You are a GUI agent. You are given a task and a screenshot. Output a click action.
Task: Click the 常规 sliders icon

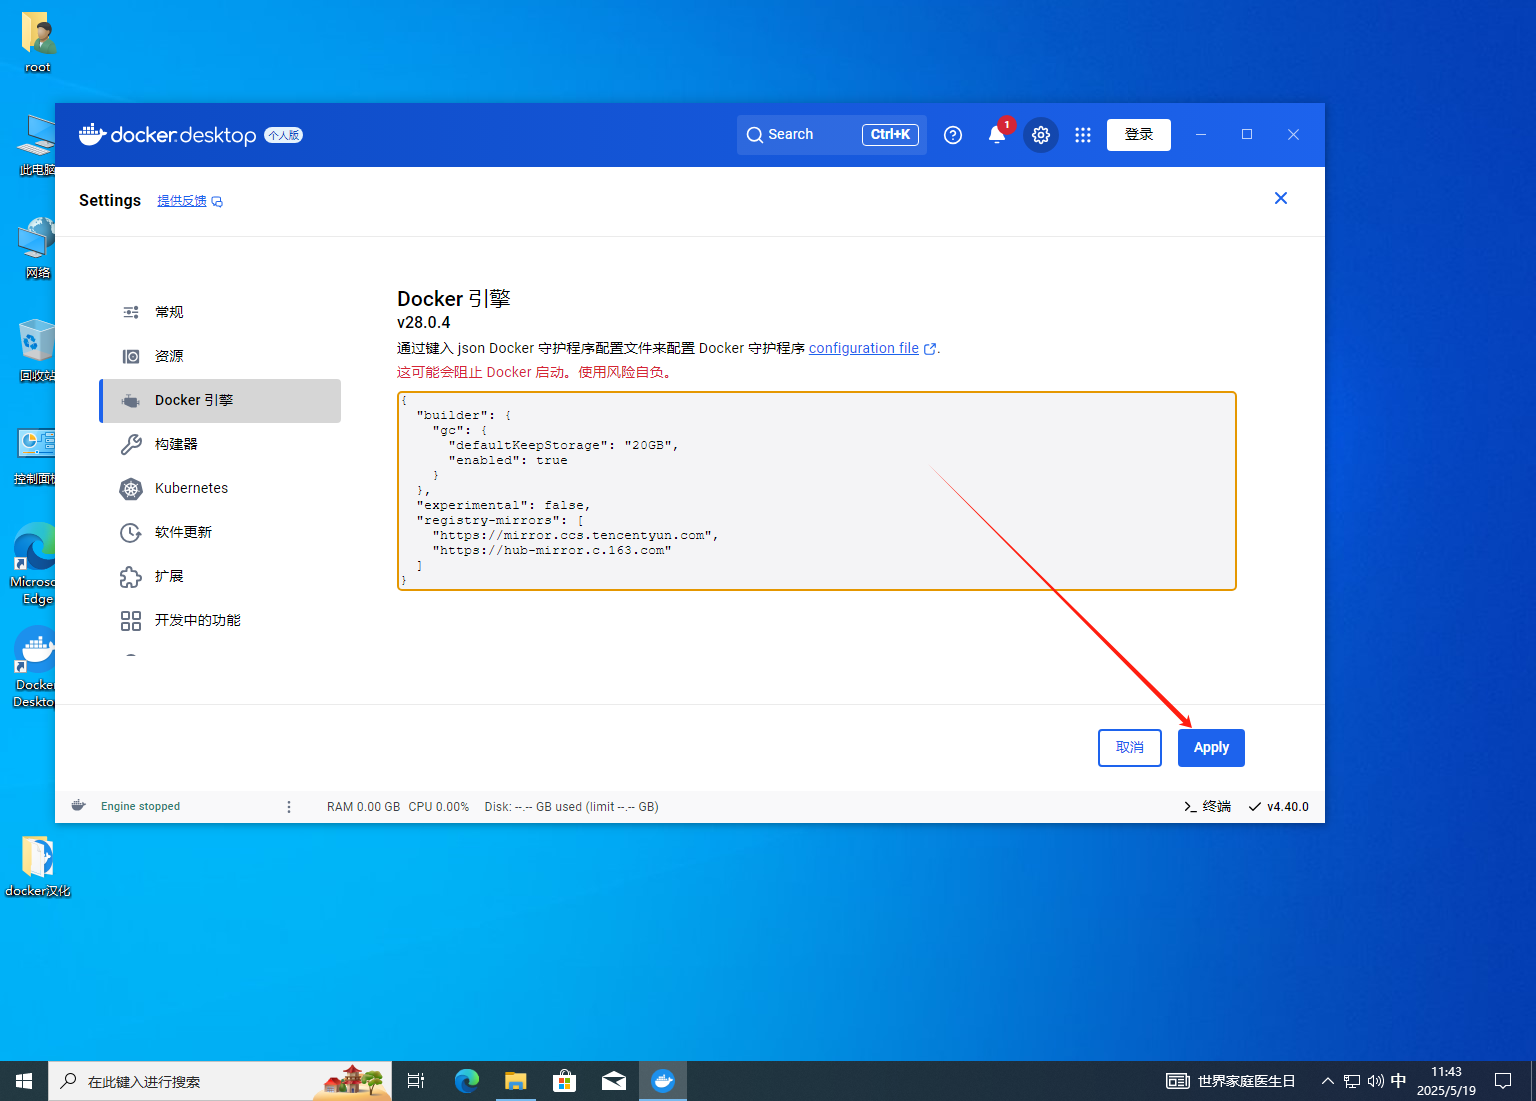point(131,312)
